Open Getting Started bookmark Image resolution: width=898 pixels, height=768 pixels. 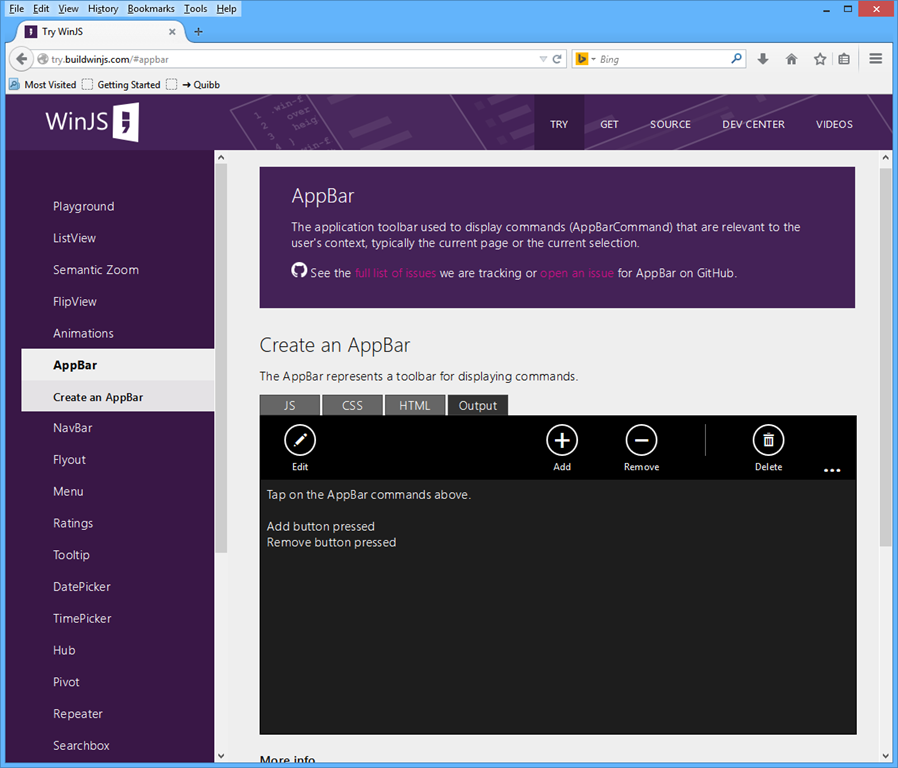point(121,85)
